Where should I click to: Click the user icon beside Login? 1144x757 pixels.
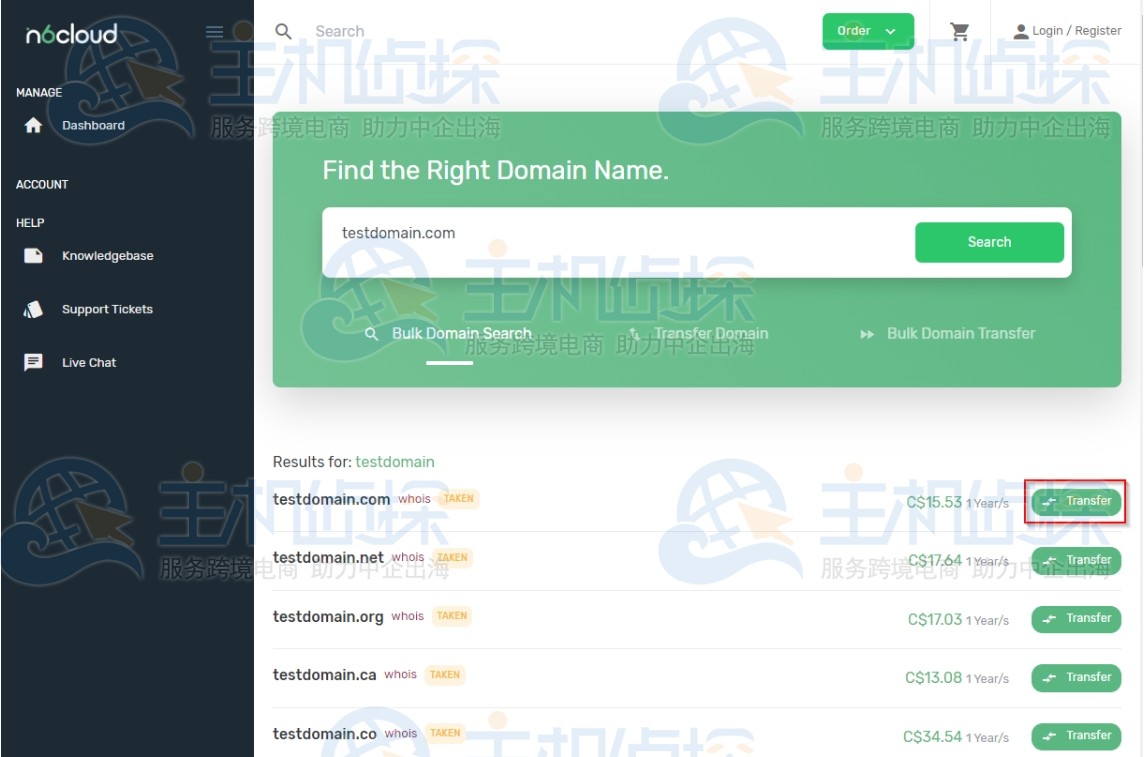pyautogui.click(x=1021, y=31)
